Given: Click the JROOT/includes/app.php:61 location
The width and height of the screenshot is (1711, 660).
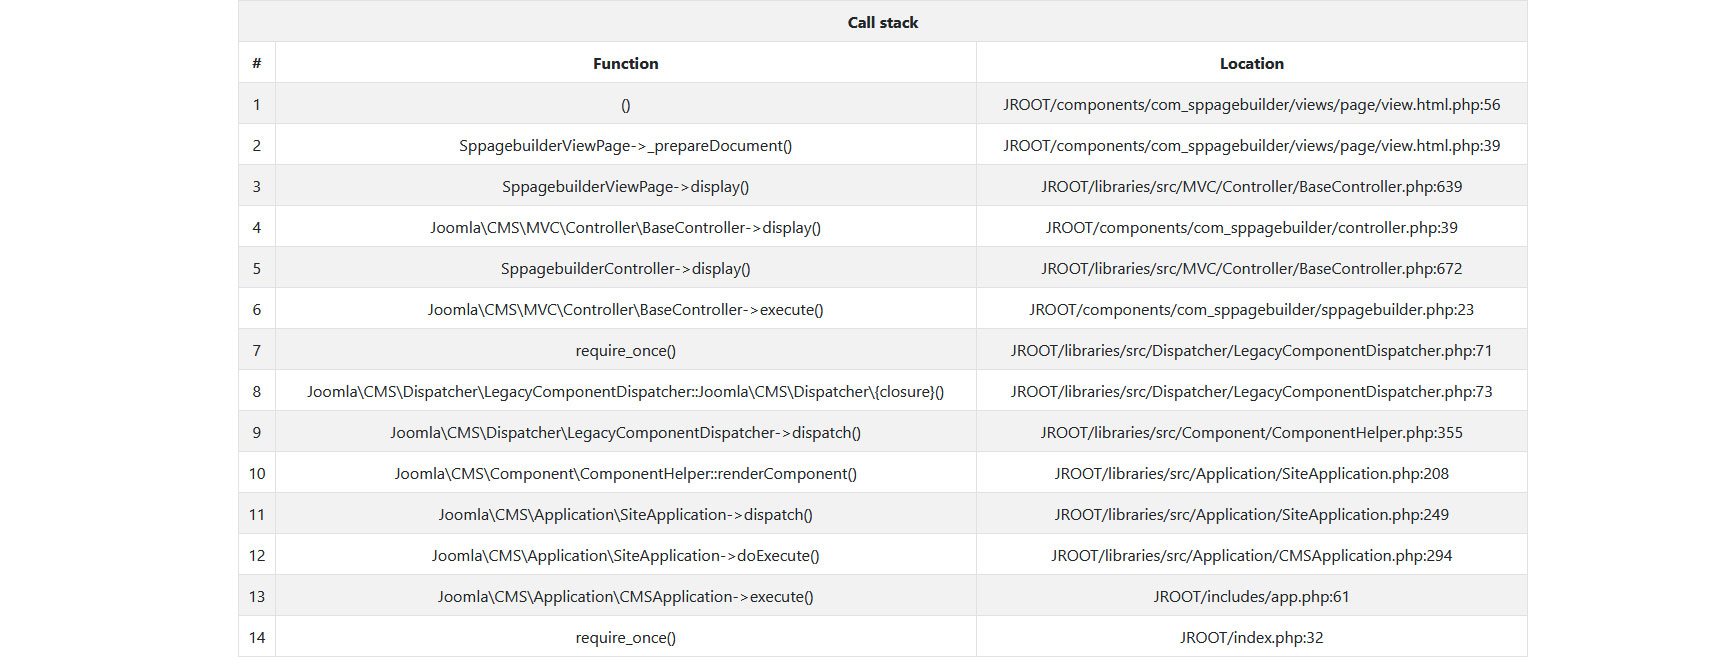Looking at the screenshot, I should tap(1251, 597).
